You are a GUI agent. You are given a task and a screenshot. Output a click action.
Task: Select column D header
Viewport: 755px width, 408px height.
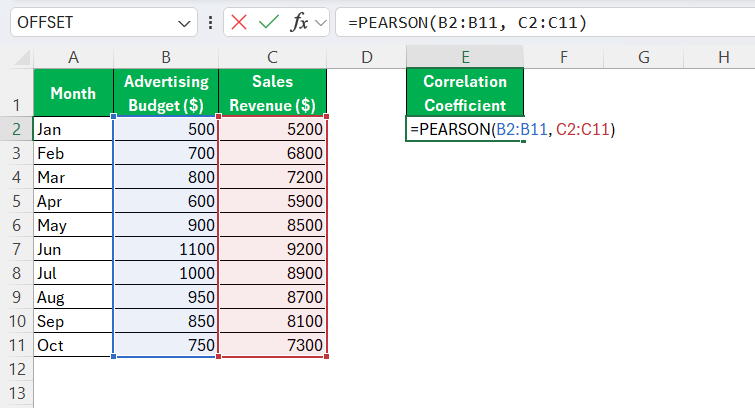(367, 57)
